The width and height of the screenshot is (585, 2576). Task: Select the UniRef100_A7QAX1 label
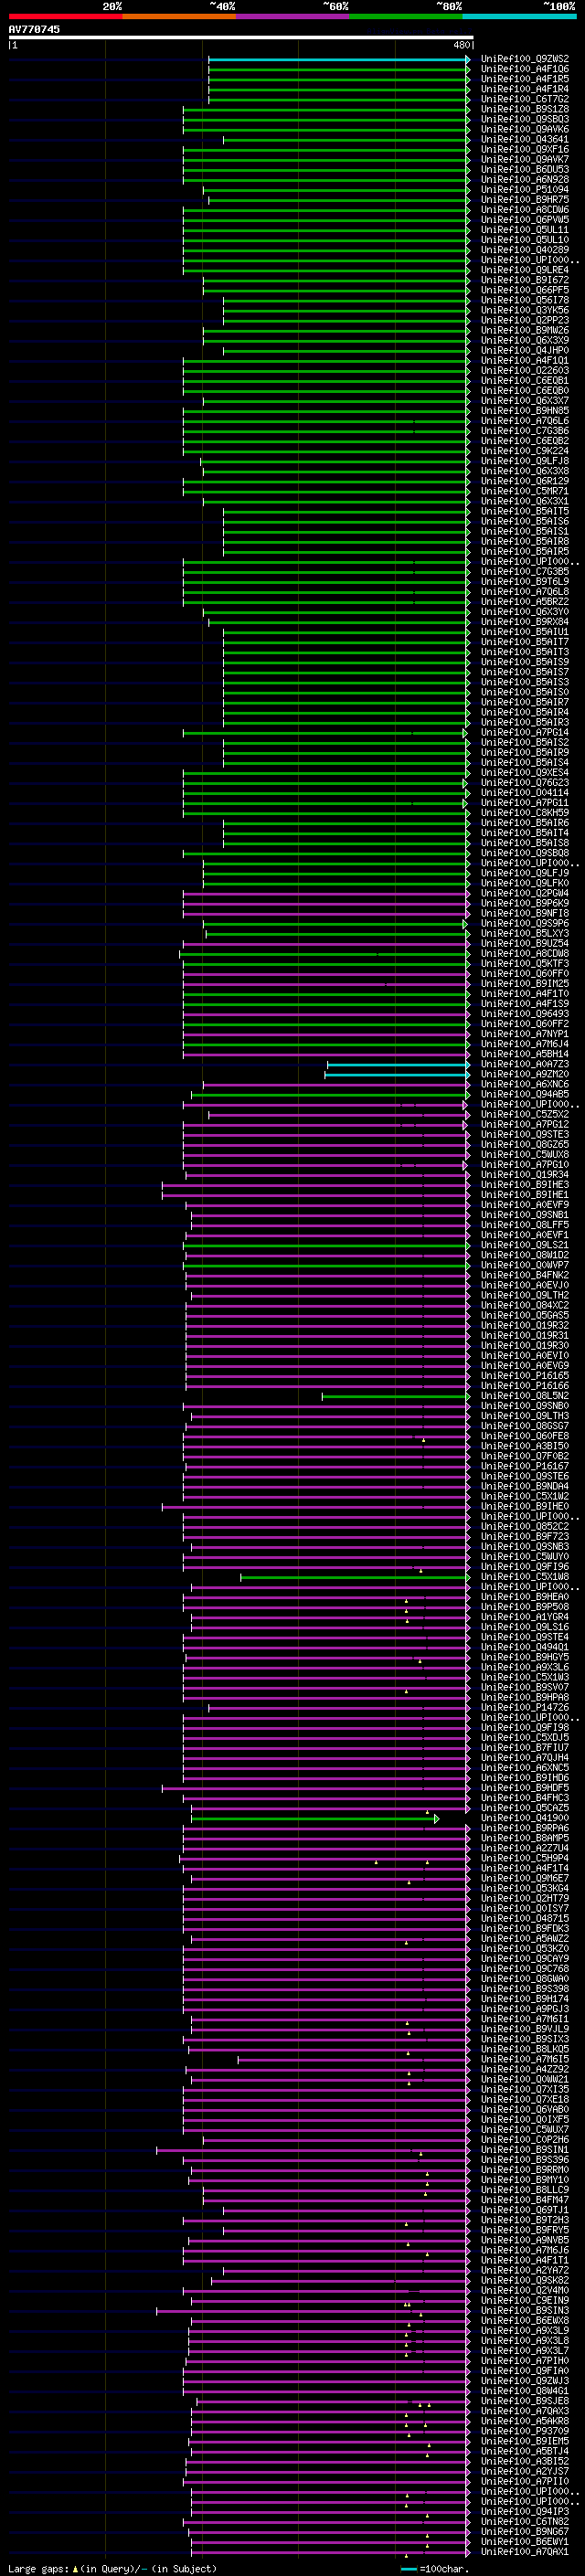524,2551
